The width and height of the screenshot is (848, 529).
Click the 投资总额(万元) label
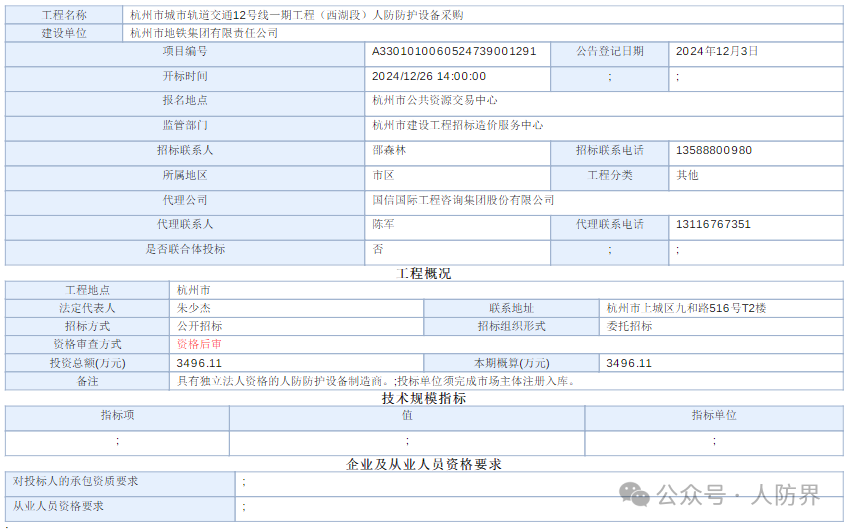point(87,363)
